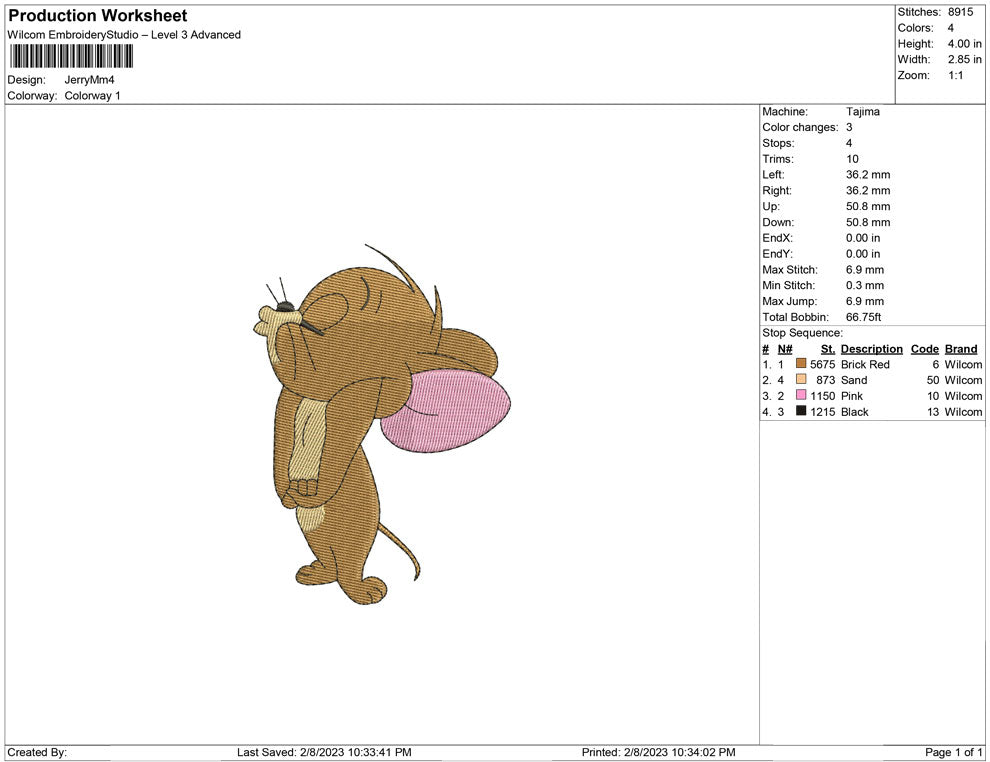Click the Jerry mouse embroidery design preview
The image size is (990, 762).
click(x=381, y=425)
